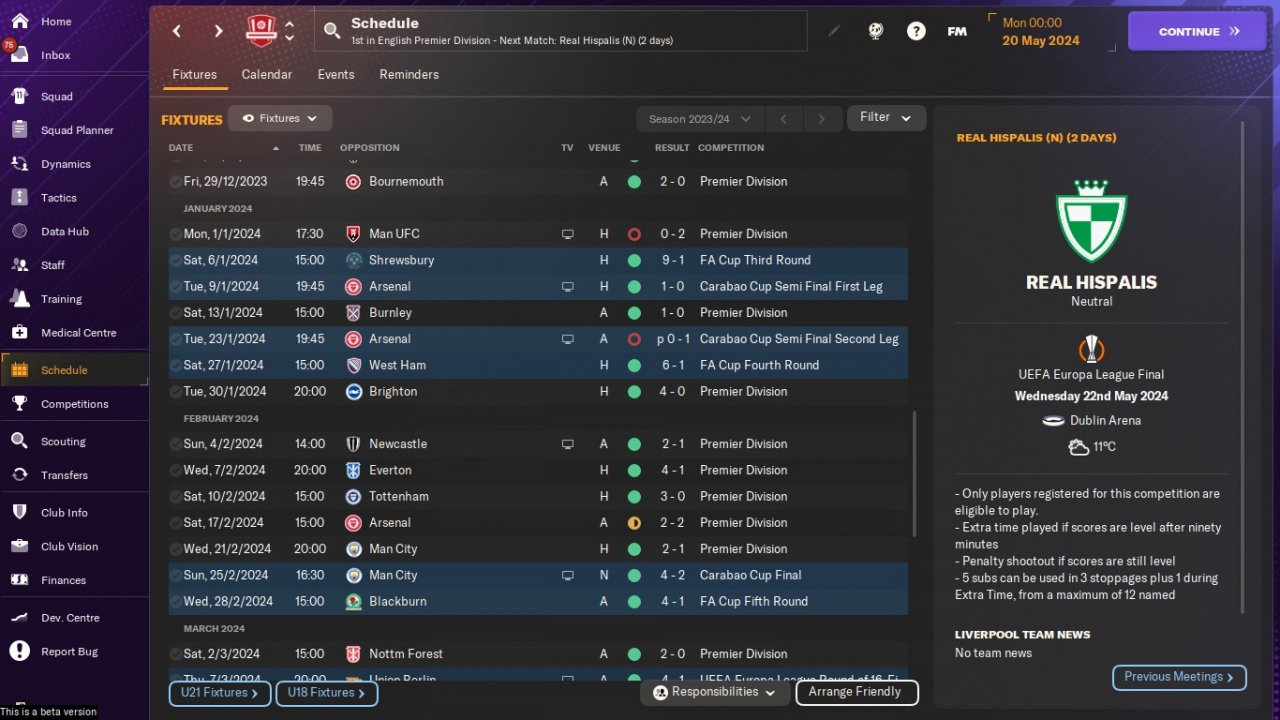Click the Previous Meetings button

[x=1178, y=677]
